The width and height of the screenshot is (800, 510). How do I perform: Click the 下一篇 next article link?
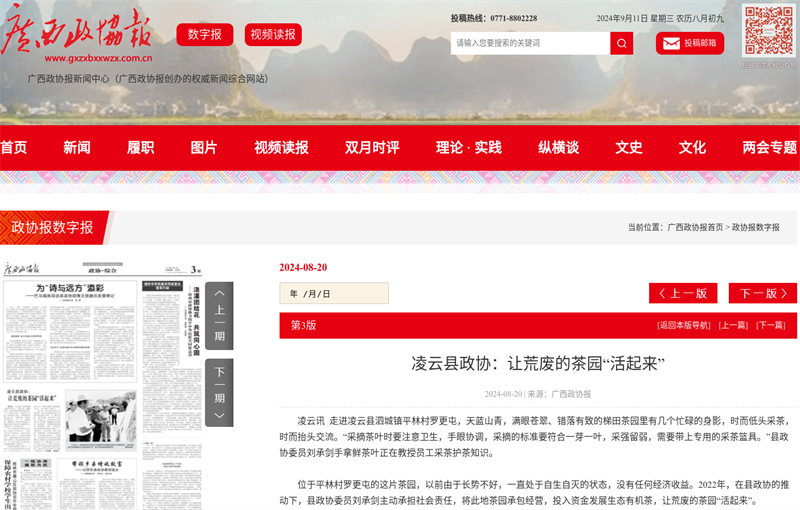[x=771, y=325]
